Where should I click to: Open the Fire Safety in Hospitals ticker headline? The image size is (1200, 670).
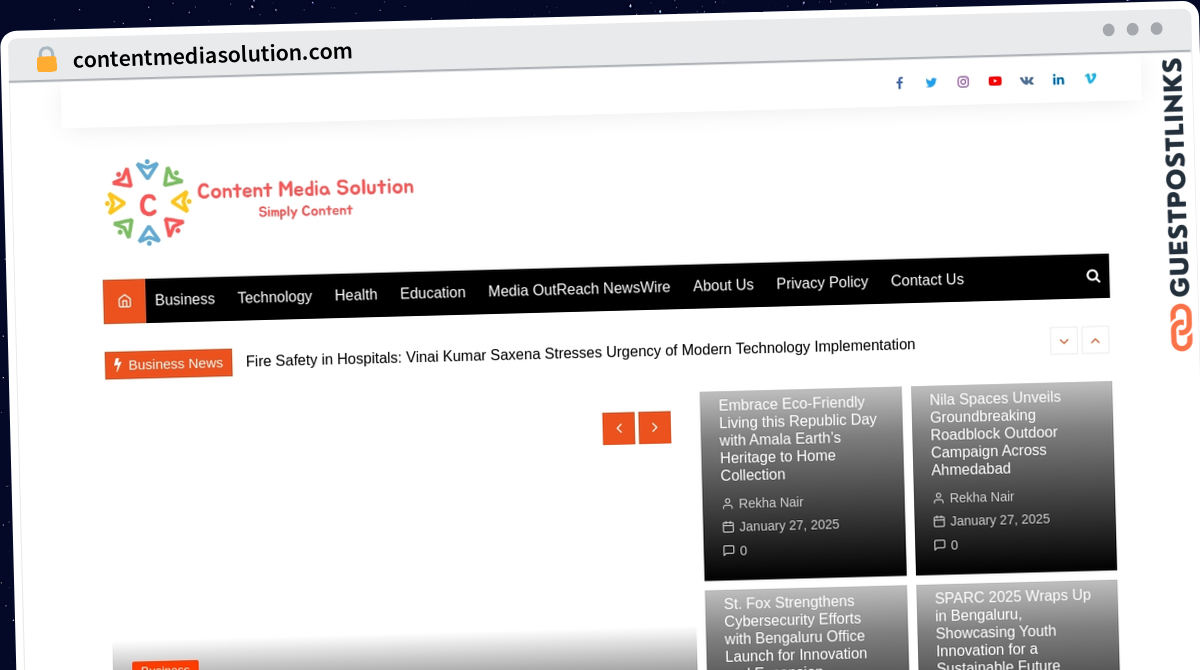point(580,353)
